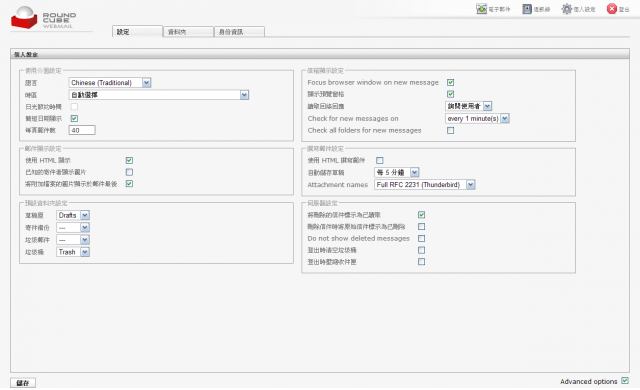Open the Trash folder dropdown
The image size is (640, 390).
pyautogui.click(x=73, y=252)
